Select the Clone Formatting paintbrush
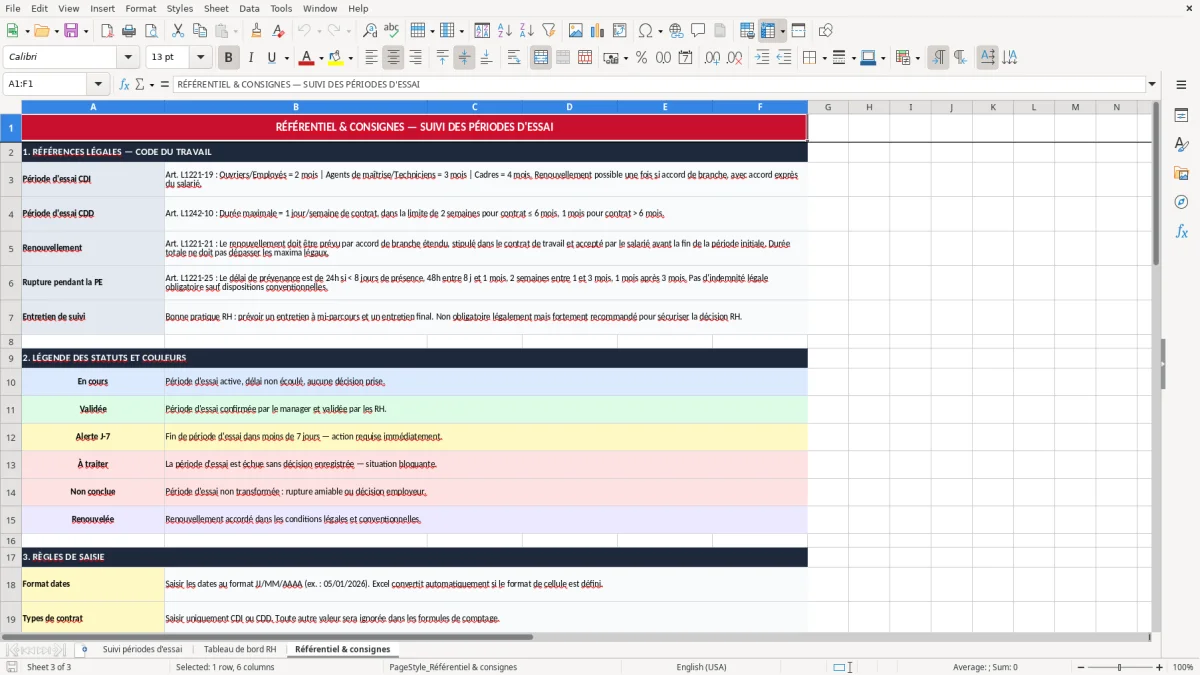The height and width of the screenshot is (675, 1200). [256, 31]
